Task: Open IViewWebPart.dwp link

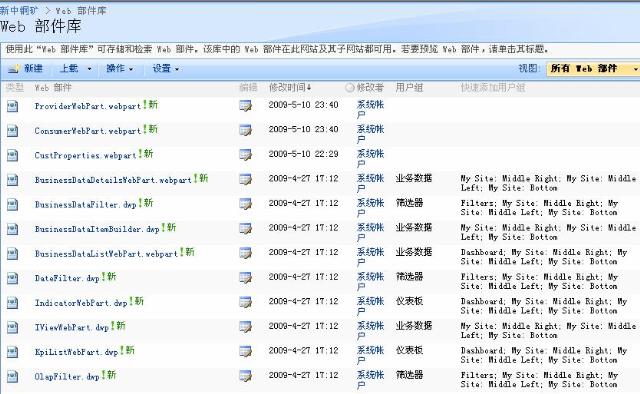Action: [x=71, y=327]
